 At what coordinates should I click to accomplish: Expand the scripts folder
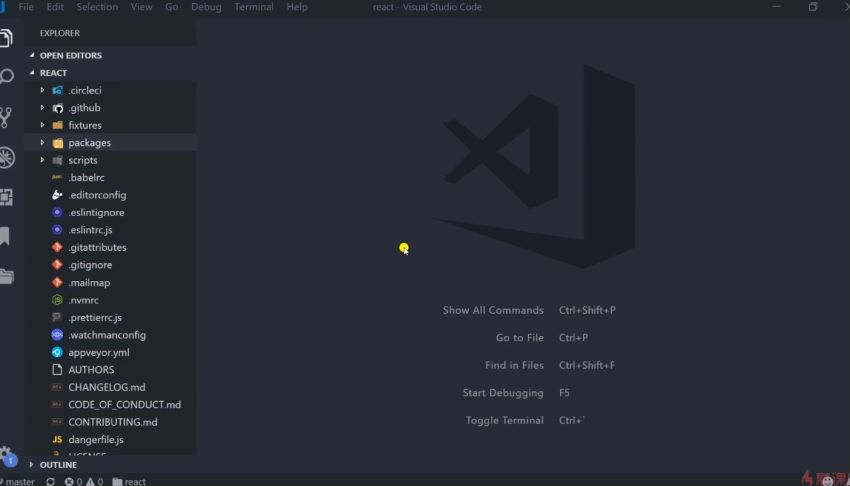click(x=82, y=160)
